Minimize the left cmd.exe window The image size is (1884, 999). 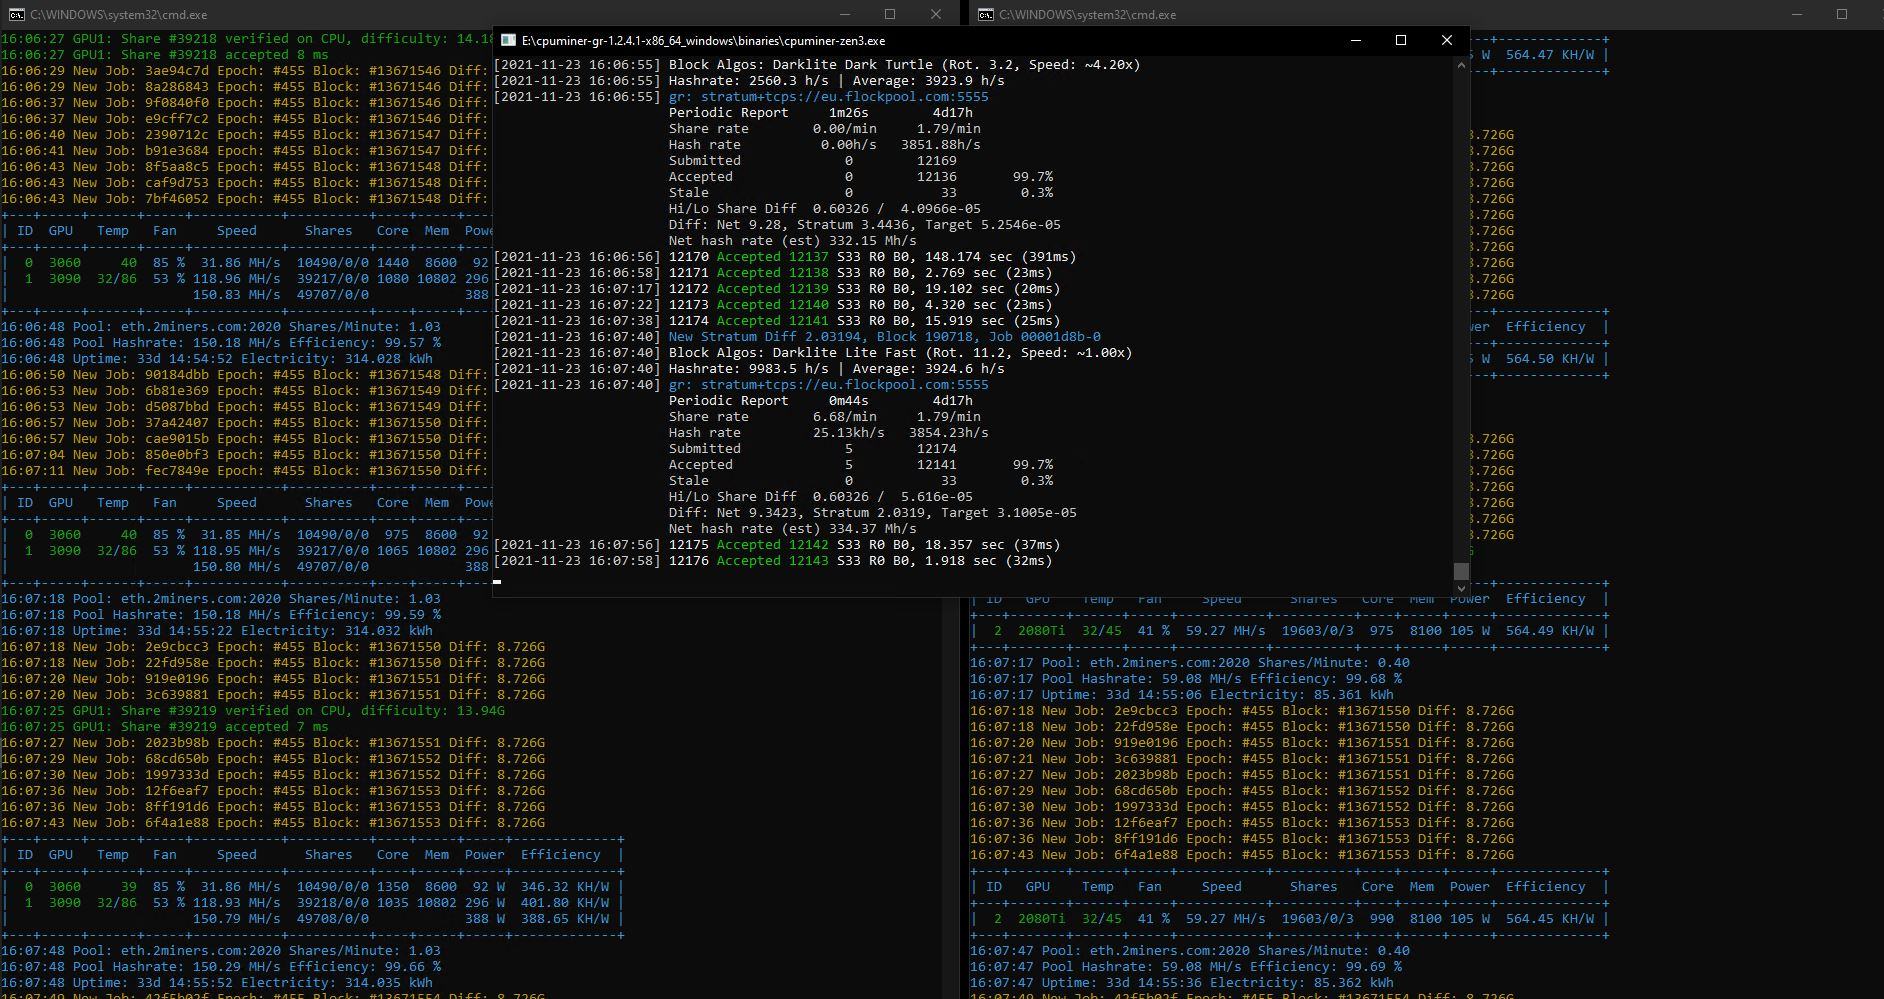pyautogui.click(x=844, y=15)
